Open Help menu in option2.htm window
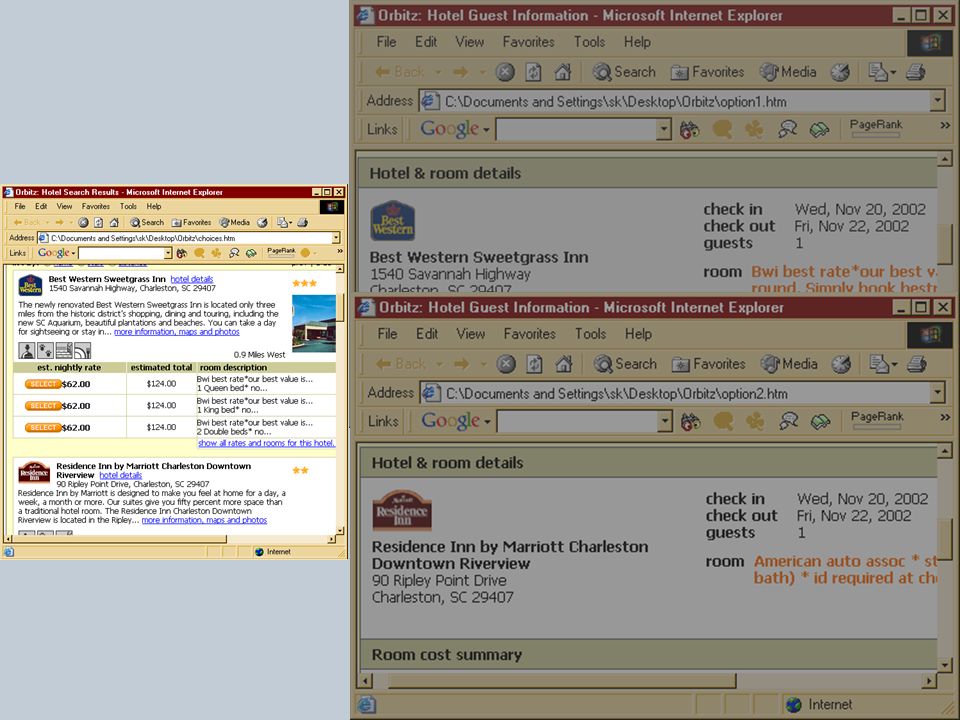Viewport: 960px width, 720px height. [638, 334]
